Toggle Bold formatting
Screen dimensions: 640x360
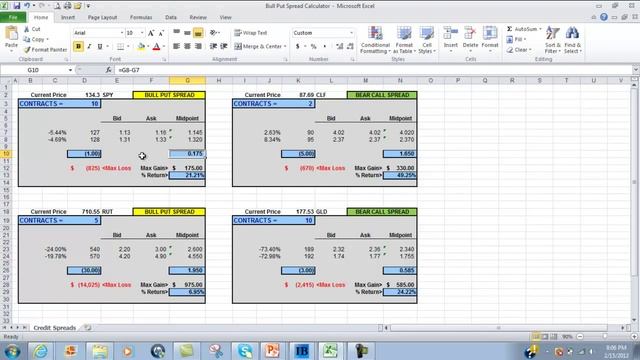pyautogui.click(x=78, y=47)
